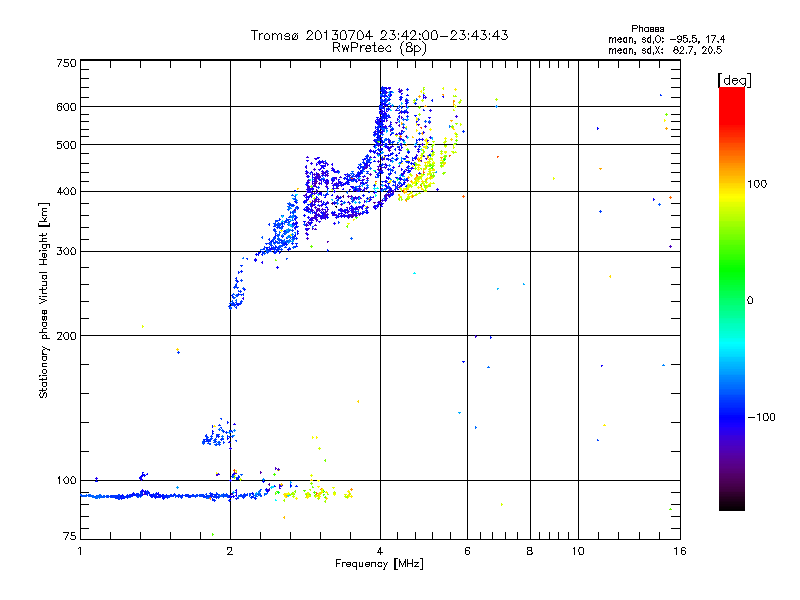Click the '[deg]' colorbar unit label
The width and height of the screenshot is (800, 600).
734,80
